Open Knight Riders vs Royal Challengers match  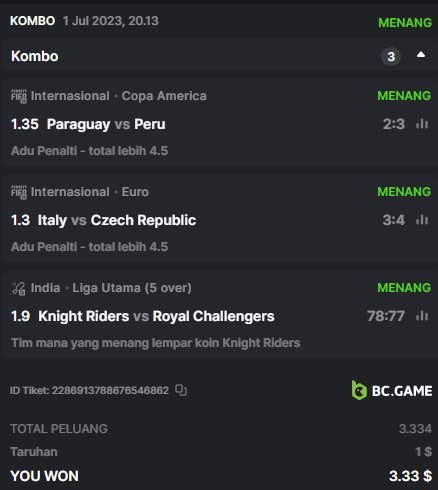[156, 316]
